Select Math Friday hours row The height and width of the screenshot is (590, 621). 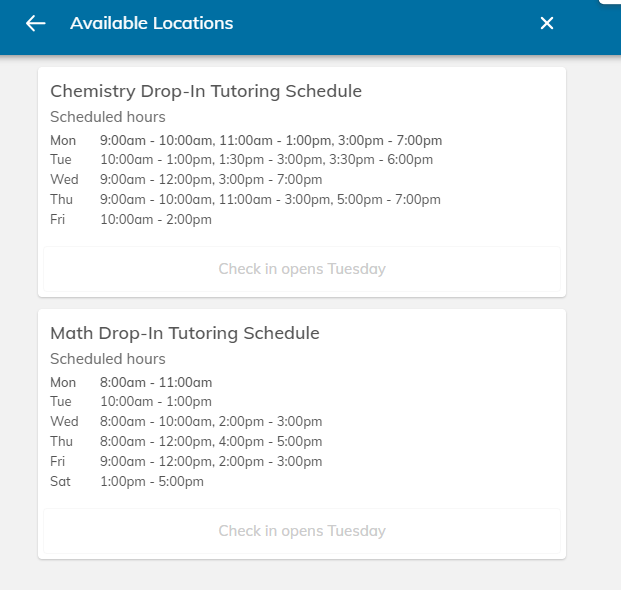(211, 462)
